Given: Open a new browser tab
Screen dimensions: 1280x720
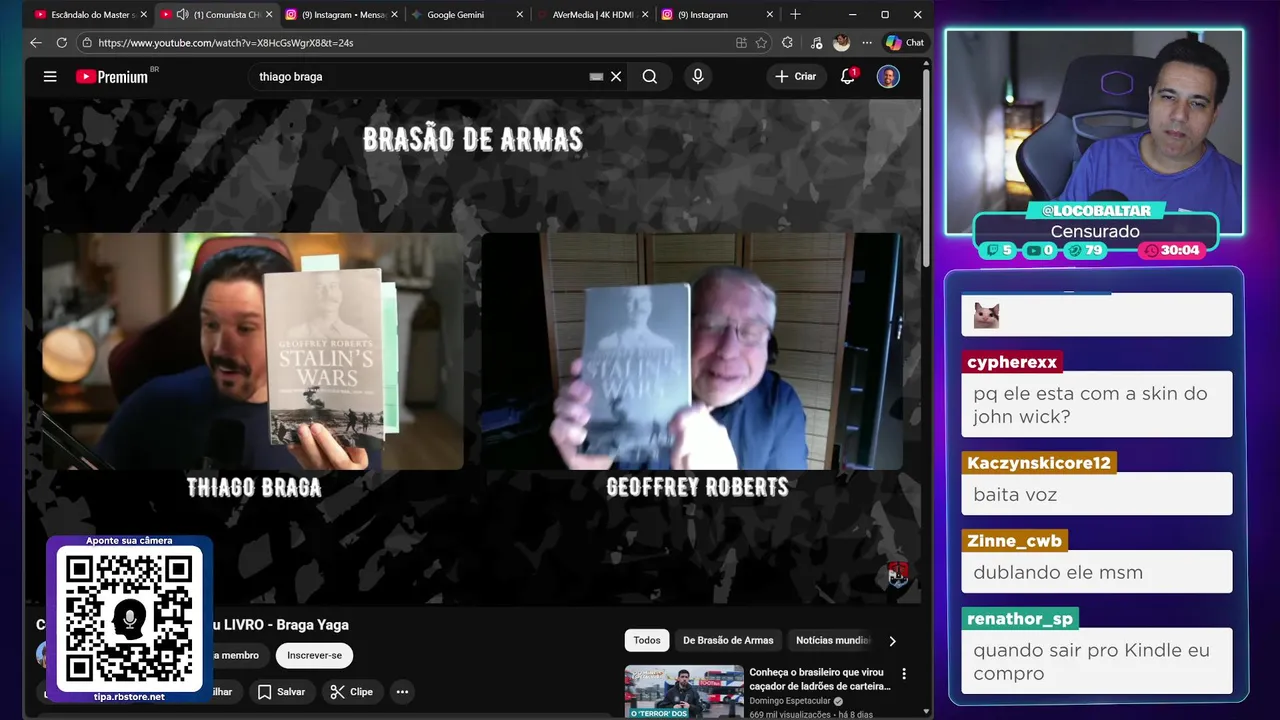Looking at the screenshot, I should [795, 14].
